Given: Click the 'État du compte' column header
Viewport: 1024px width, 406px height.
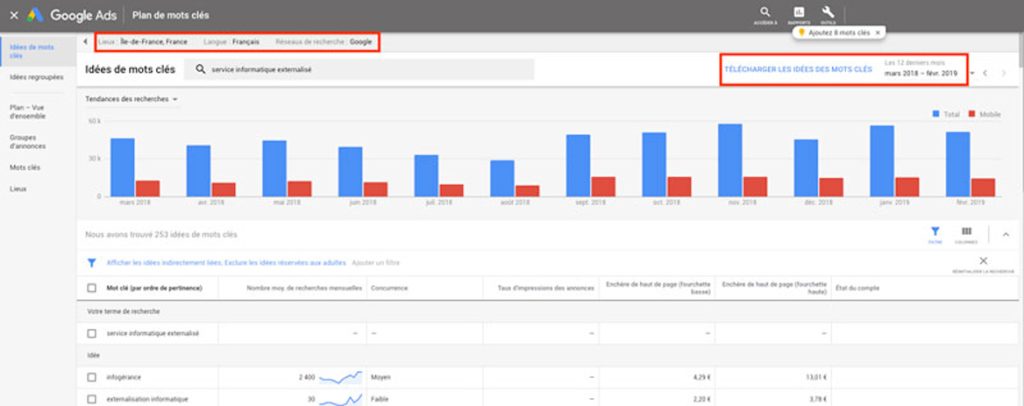Looking at the screenshot, I should pos(858,288).
